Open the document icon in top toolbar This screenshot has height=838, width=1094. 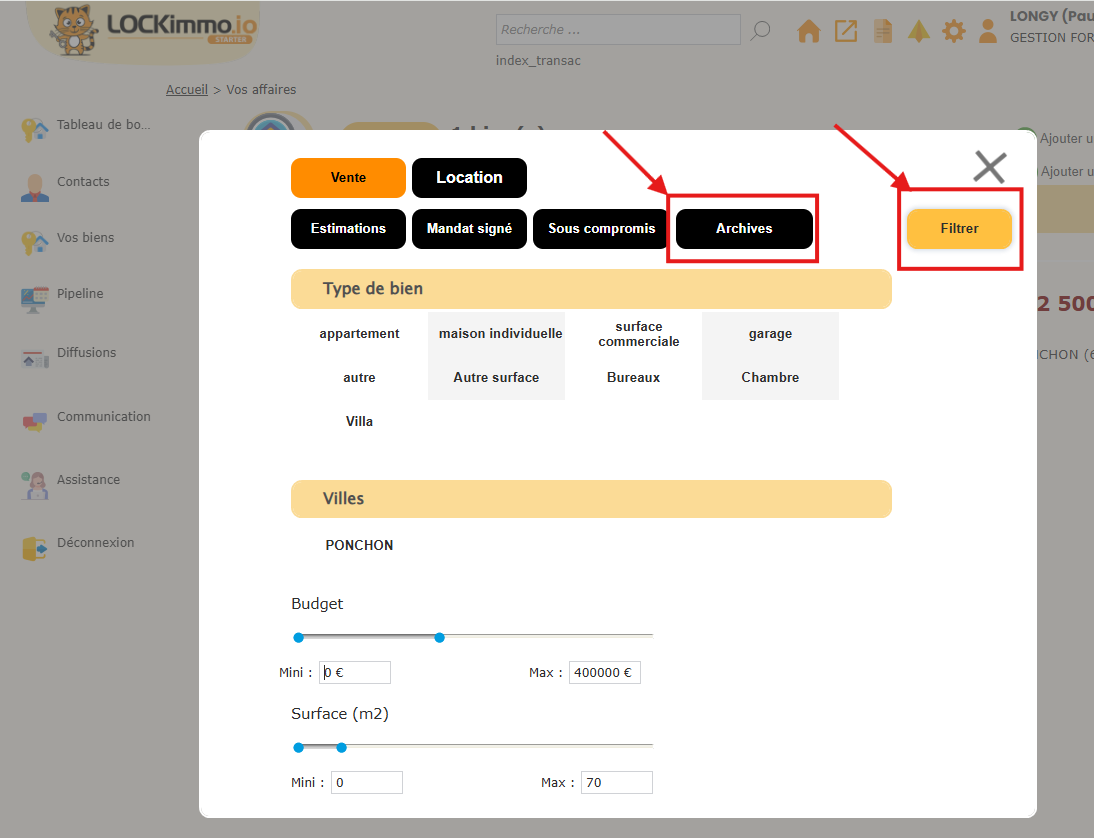click(x=882, y=32)
